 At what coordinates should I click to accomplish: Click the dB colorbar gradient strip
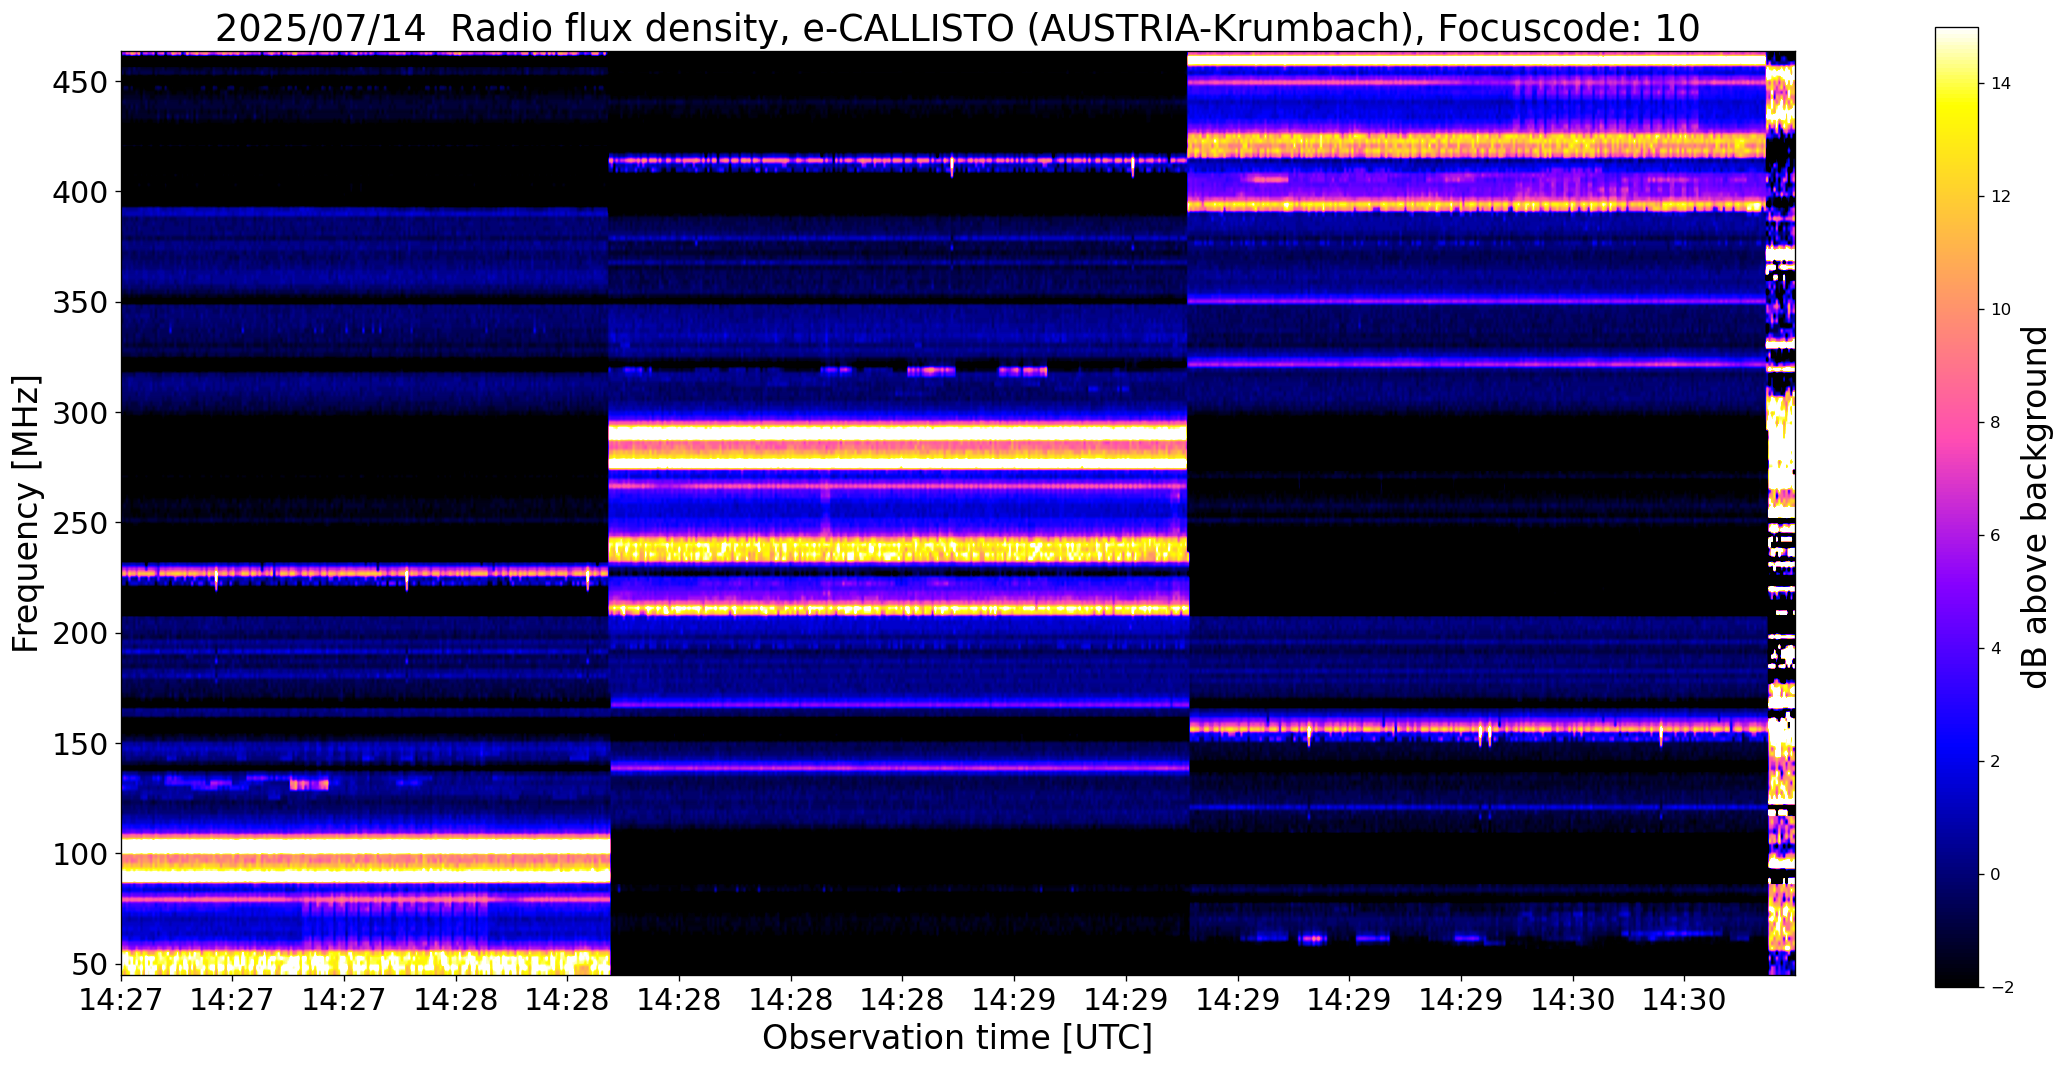[1957, 507]
